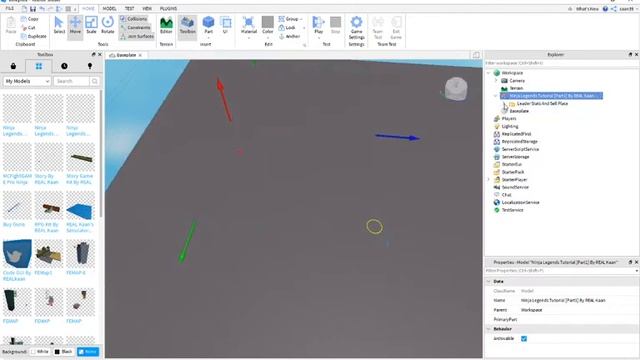Expand the Camera node
This screenshot has height=360, width=640.
(496, 81)
